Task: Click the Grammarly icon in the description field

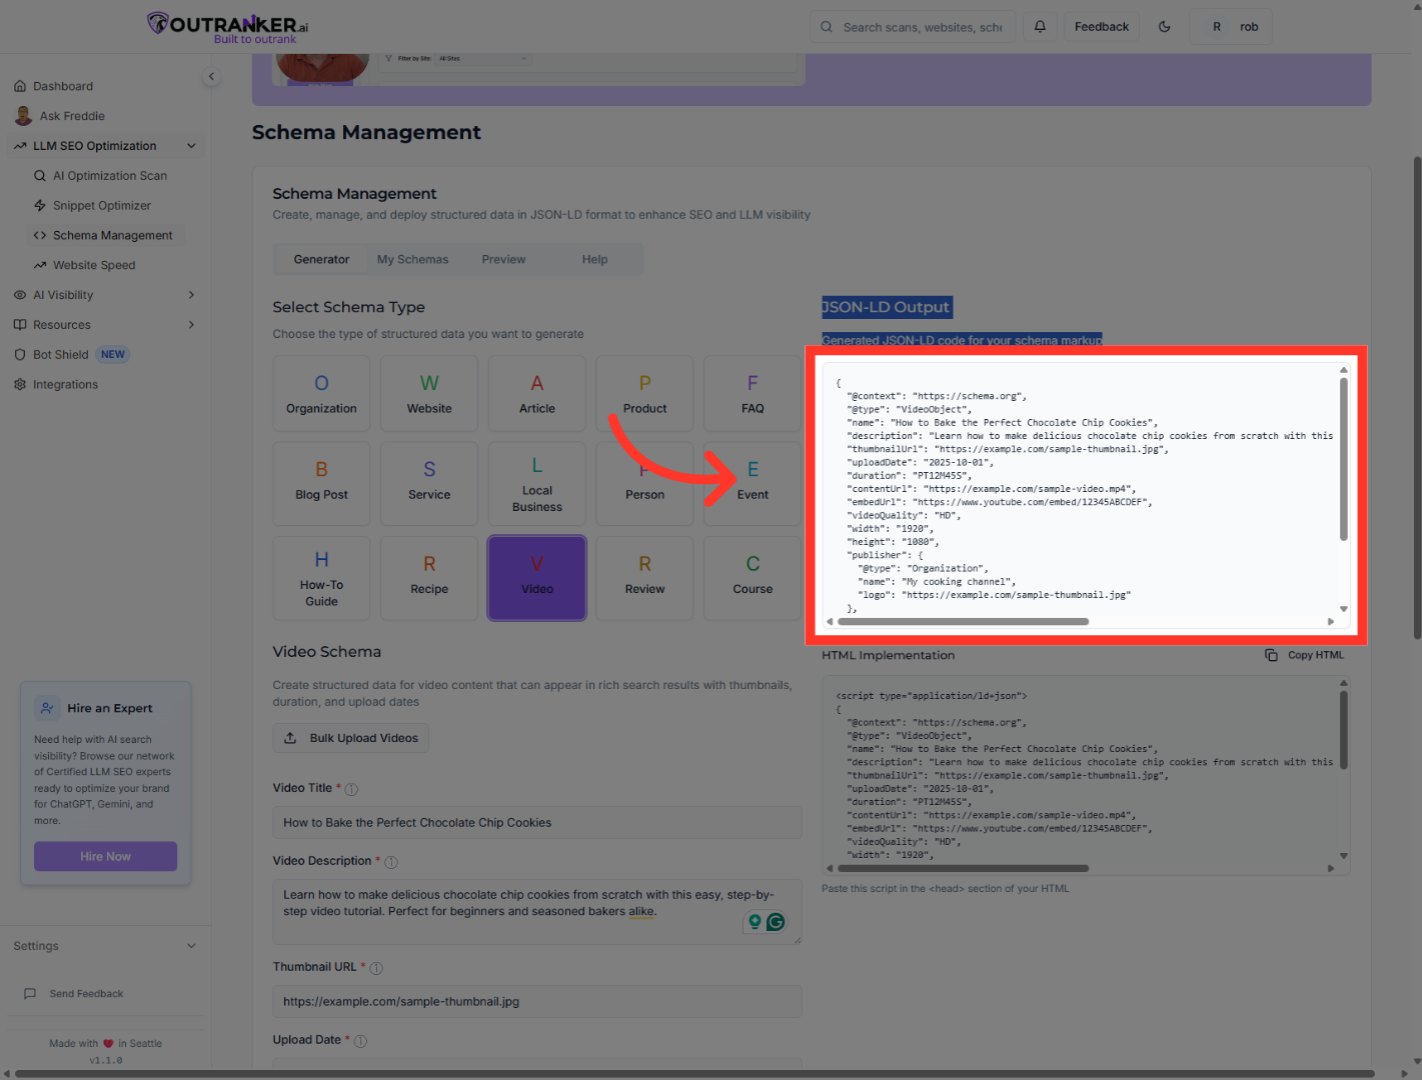Action: [777, 921]
